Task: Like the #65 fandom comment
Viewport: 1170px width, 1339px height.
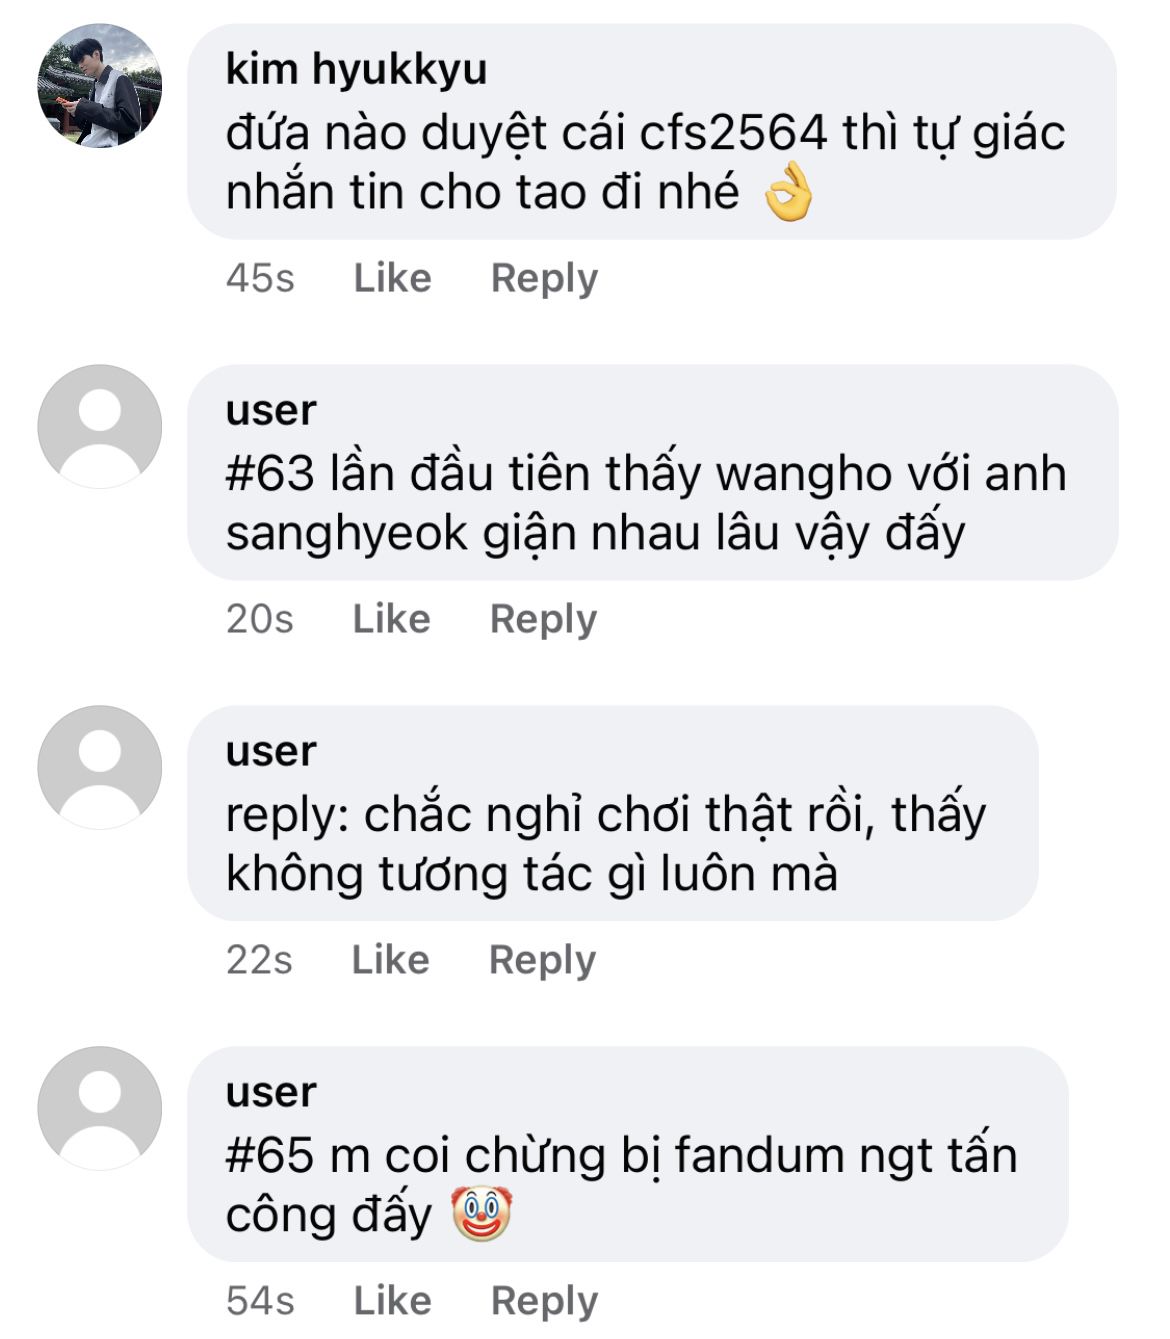Action: coord(392,1301)
